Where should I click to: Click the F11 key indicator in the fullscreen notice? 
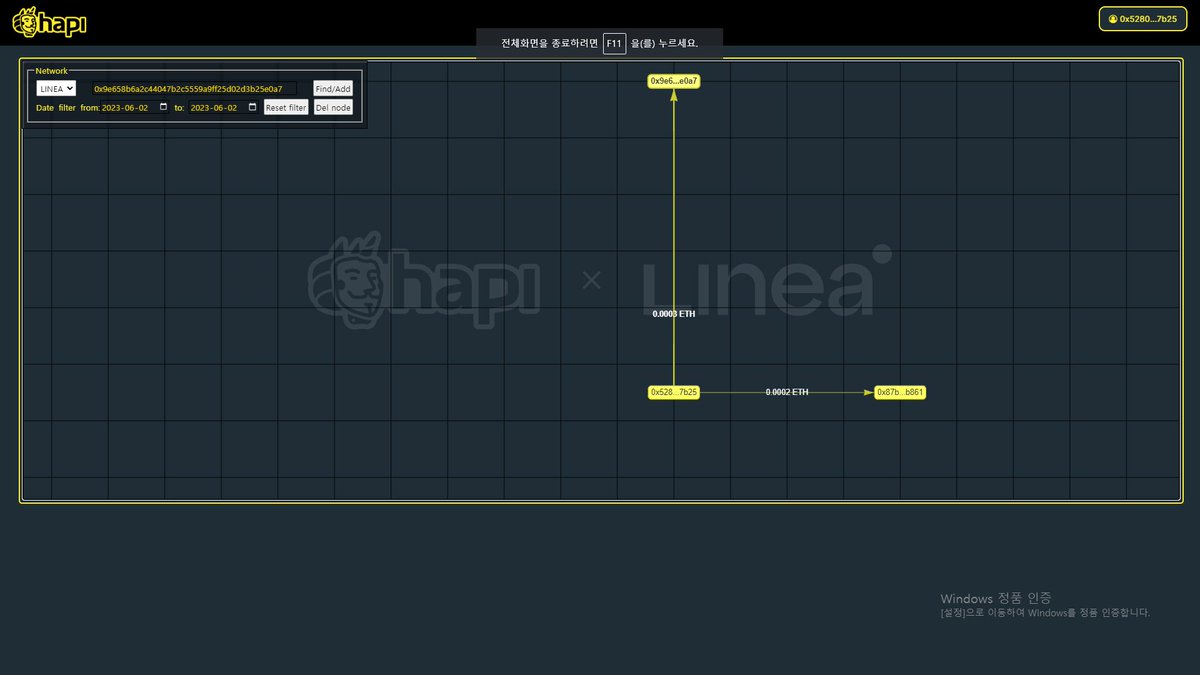(615, 43)
